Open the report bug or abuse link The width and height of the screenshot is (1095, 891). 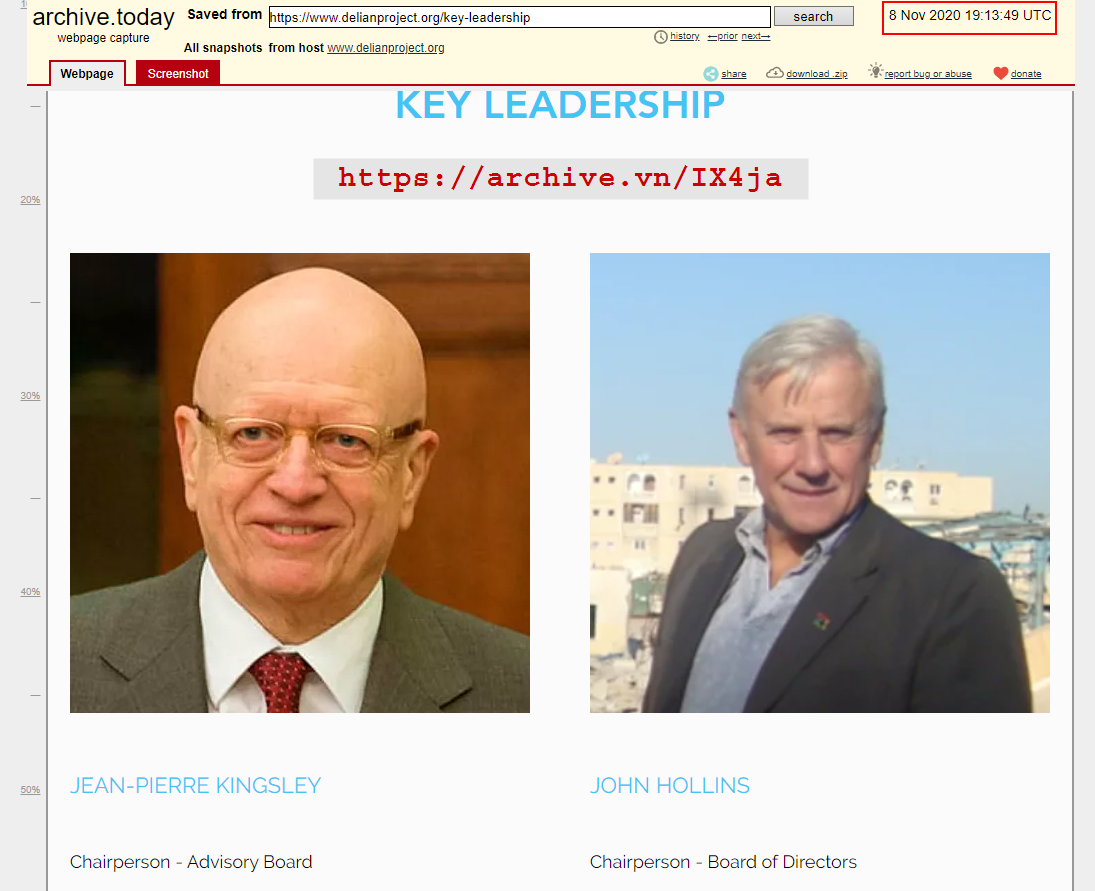(927, 74)
